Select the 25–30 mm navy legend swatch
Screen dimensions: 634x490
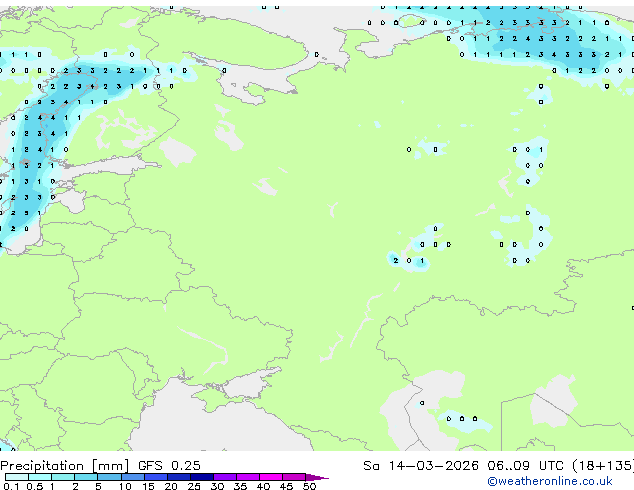[202, 477]
